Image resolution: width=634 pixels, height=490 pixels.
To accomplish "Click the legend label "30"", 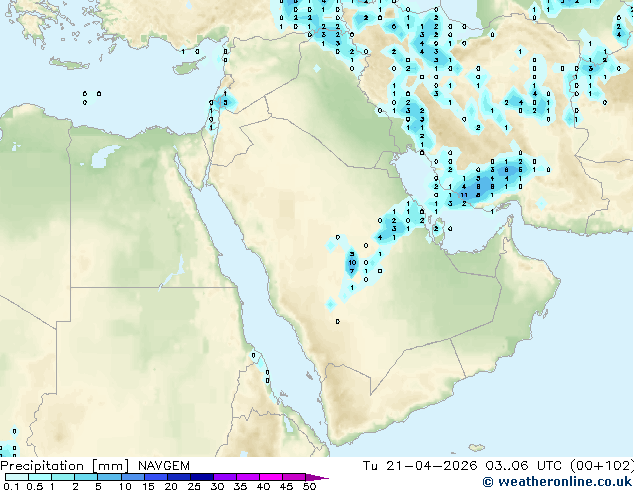I will click(217, 486).
